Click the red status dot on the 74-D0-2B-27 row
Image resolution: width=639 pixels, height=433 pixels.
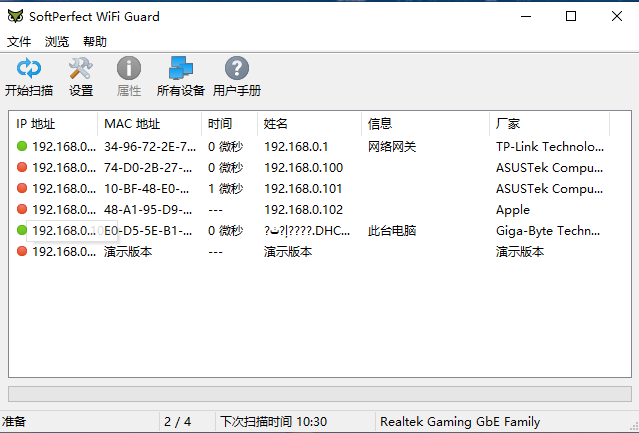(22, 167)
